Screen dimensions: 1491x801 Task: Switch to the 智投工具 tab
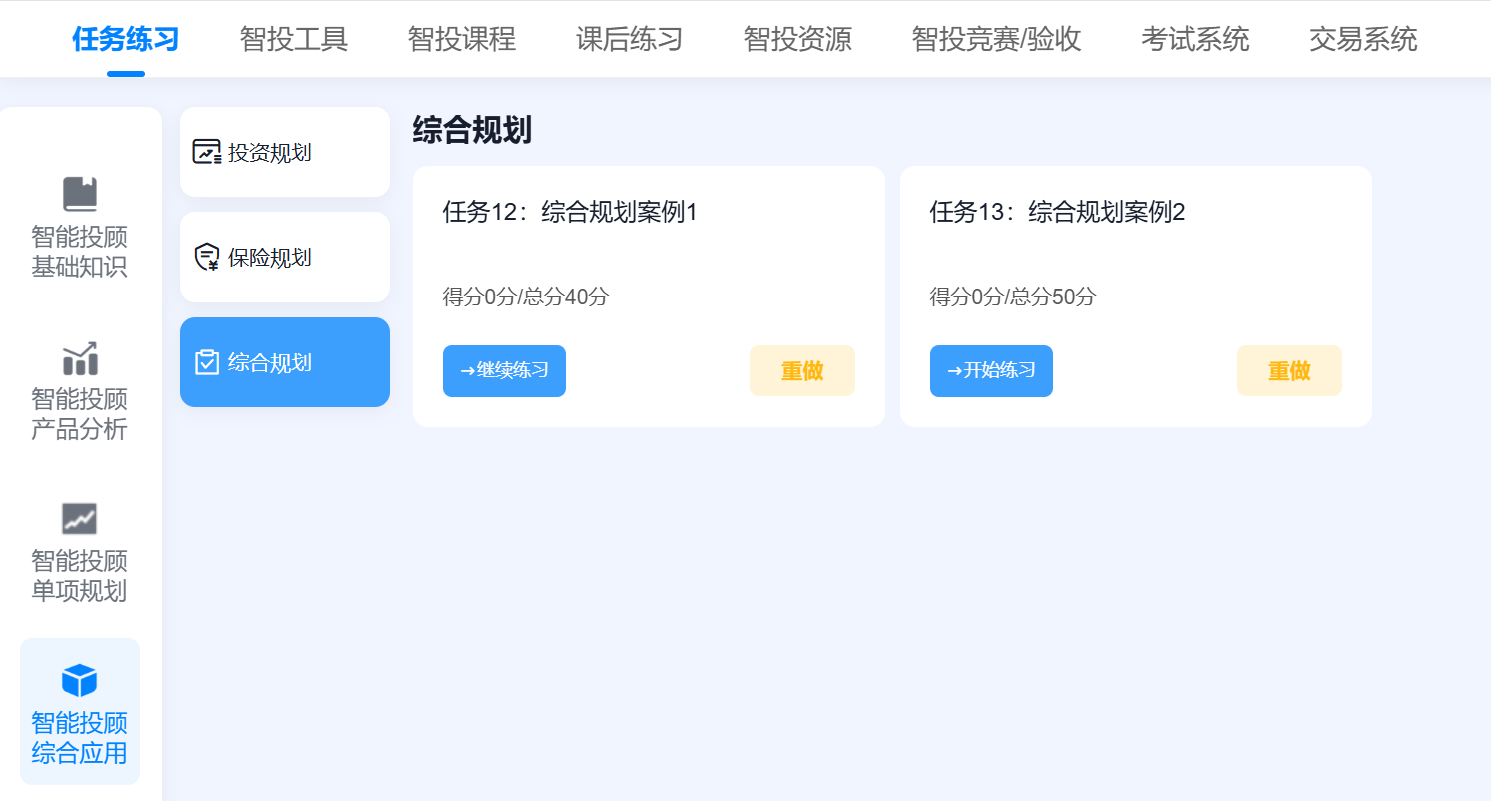293,39
